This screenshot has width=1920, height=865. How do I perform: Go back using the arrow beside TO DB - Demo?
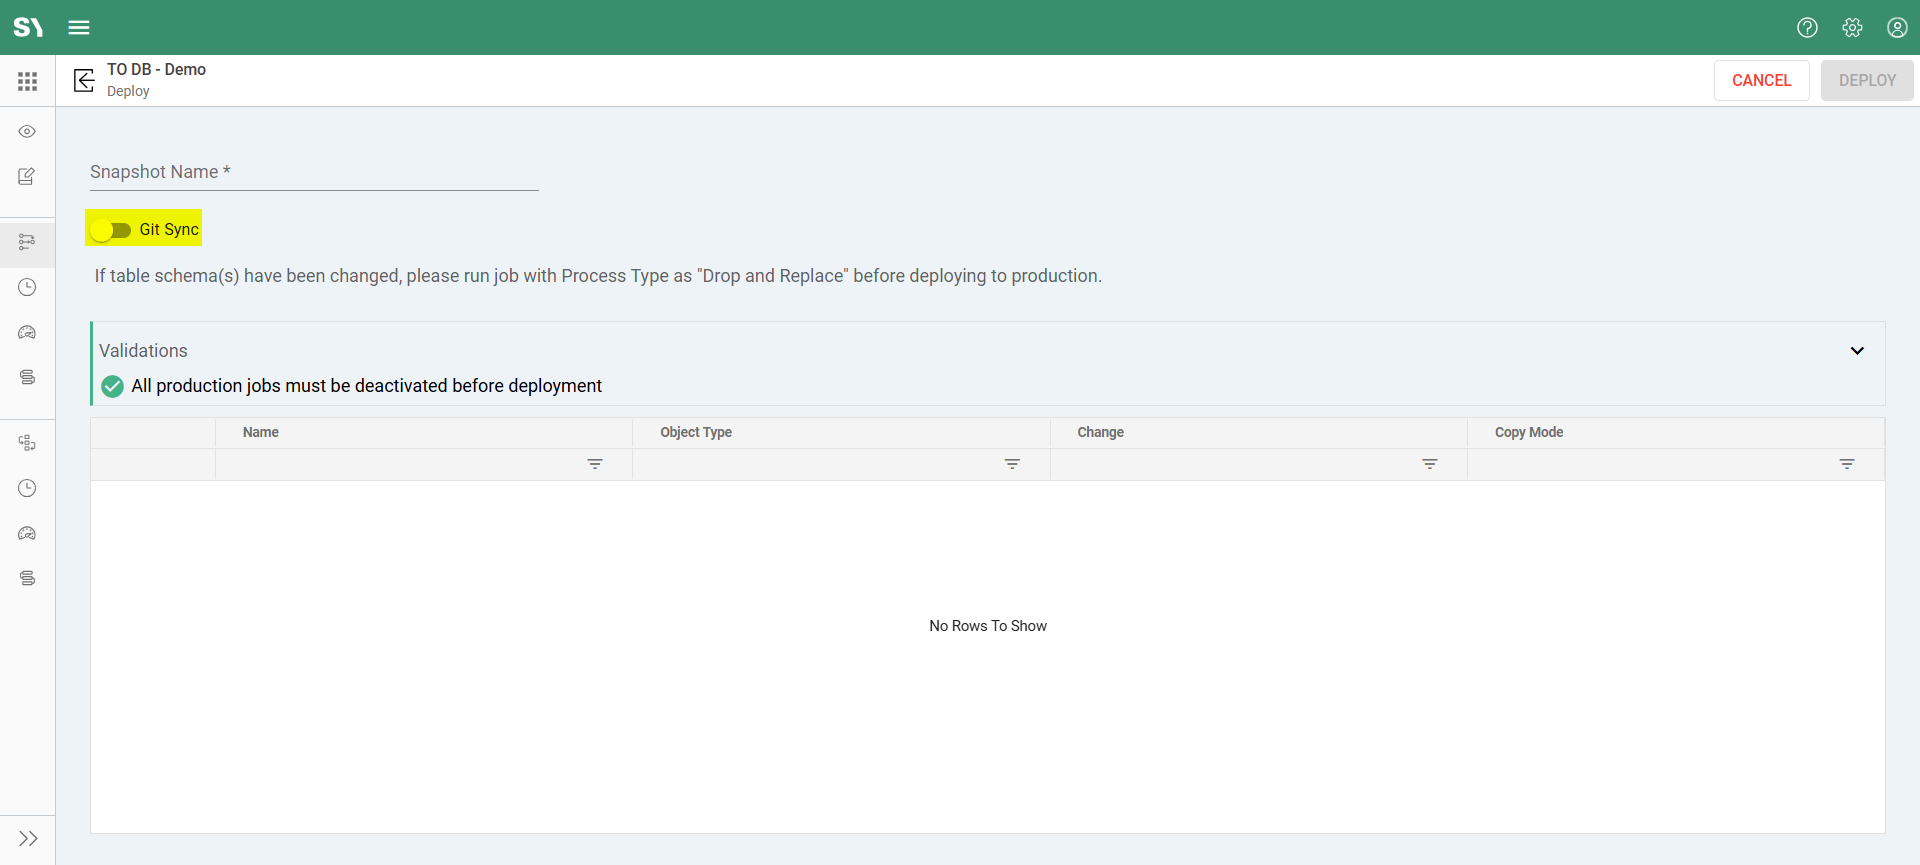[x=84, y=80]
